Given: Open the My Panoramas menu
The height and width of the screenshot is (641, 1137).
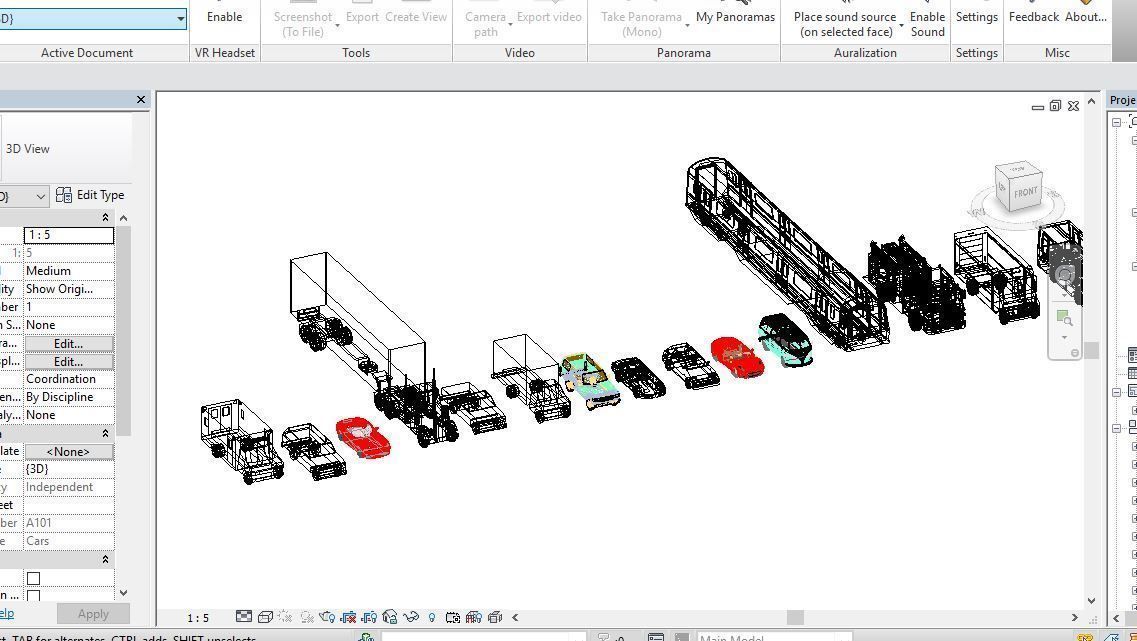Looking at the screenshot, I should point(735,17).
